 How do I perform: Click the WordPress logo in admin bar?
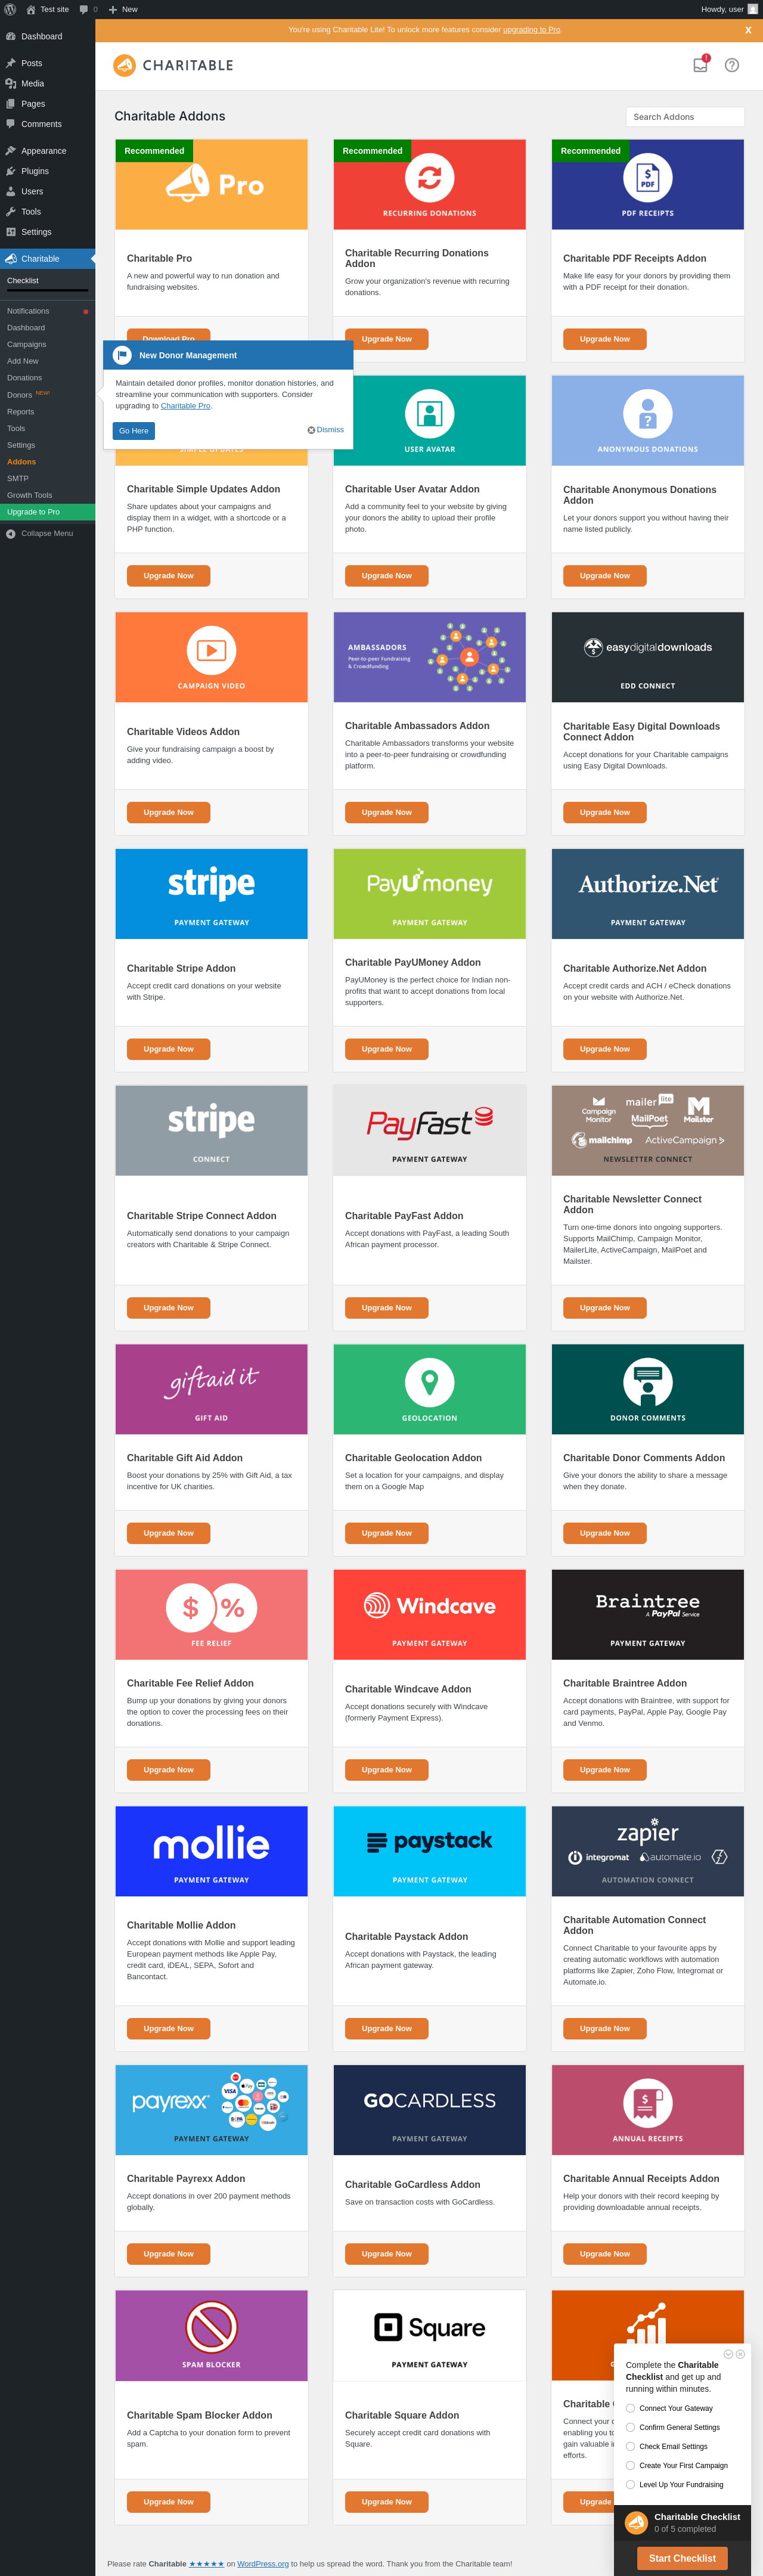(10, 9)
